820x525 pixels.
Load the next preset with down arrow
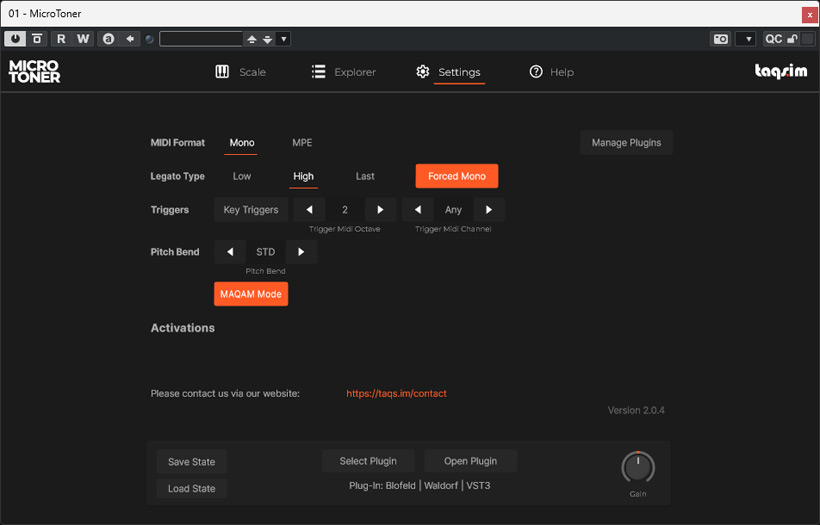pos(267,39)
